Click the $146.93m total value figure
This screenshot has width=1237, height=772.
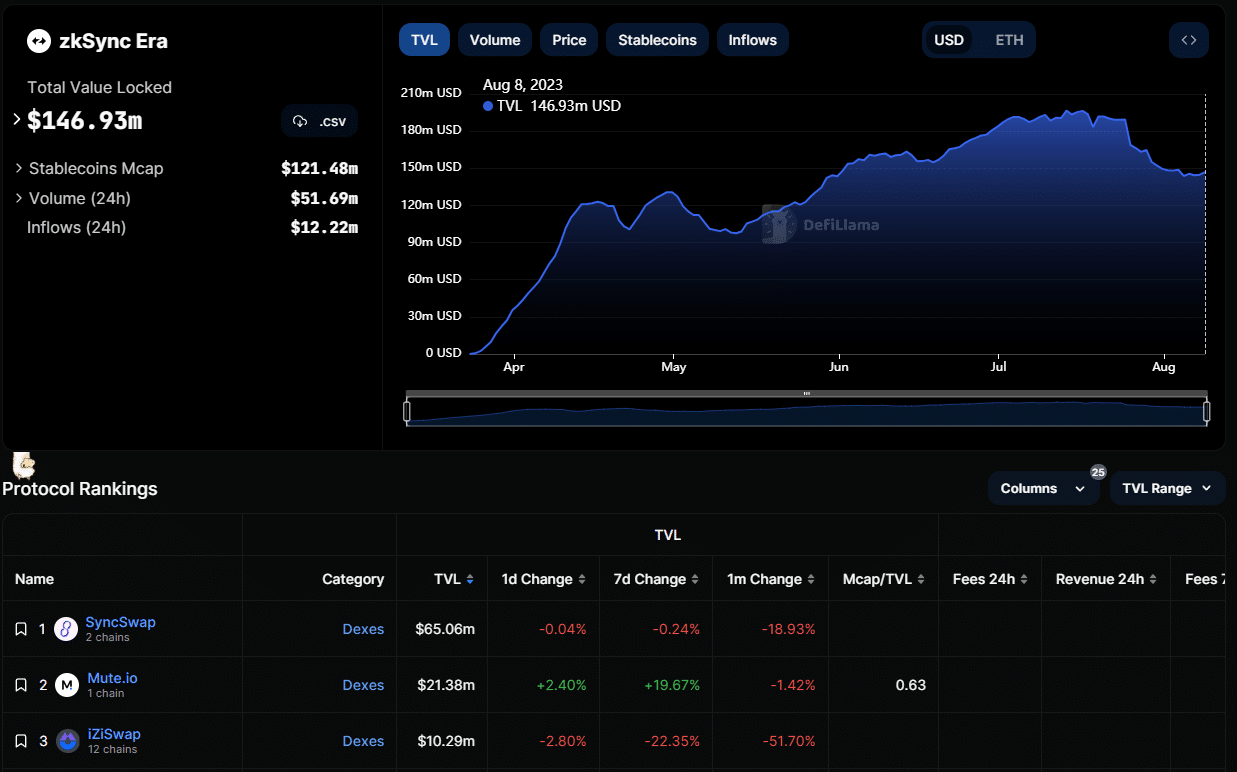tap(85, 121)
